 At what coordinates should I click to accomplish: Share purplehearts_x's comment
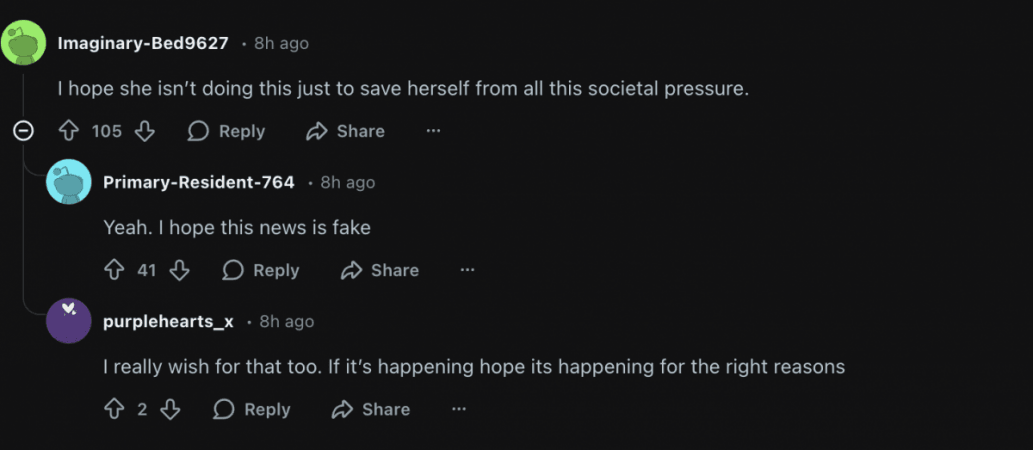tap(370, 409)
